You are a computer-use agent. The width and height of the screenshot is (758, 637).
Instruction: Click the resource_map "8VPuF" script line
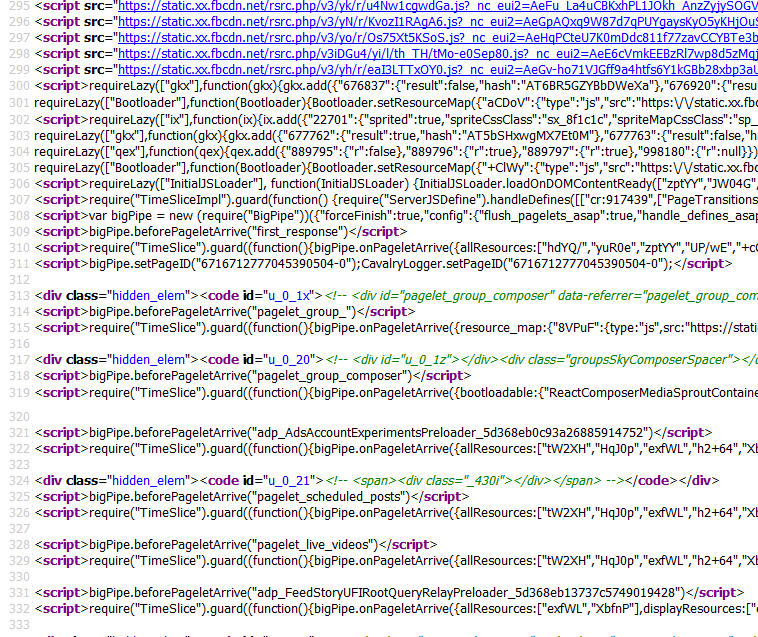coord(396,328)
